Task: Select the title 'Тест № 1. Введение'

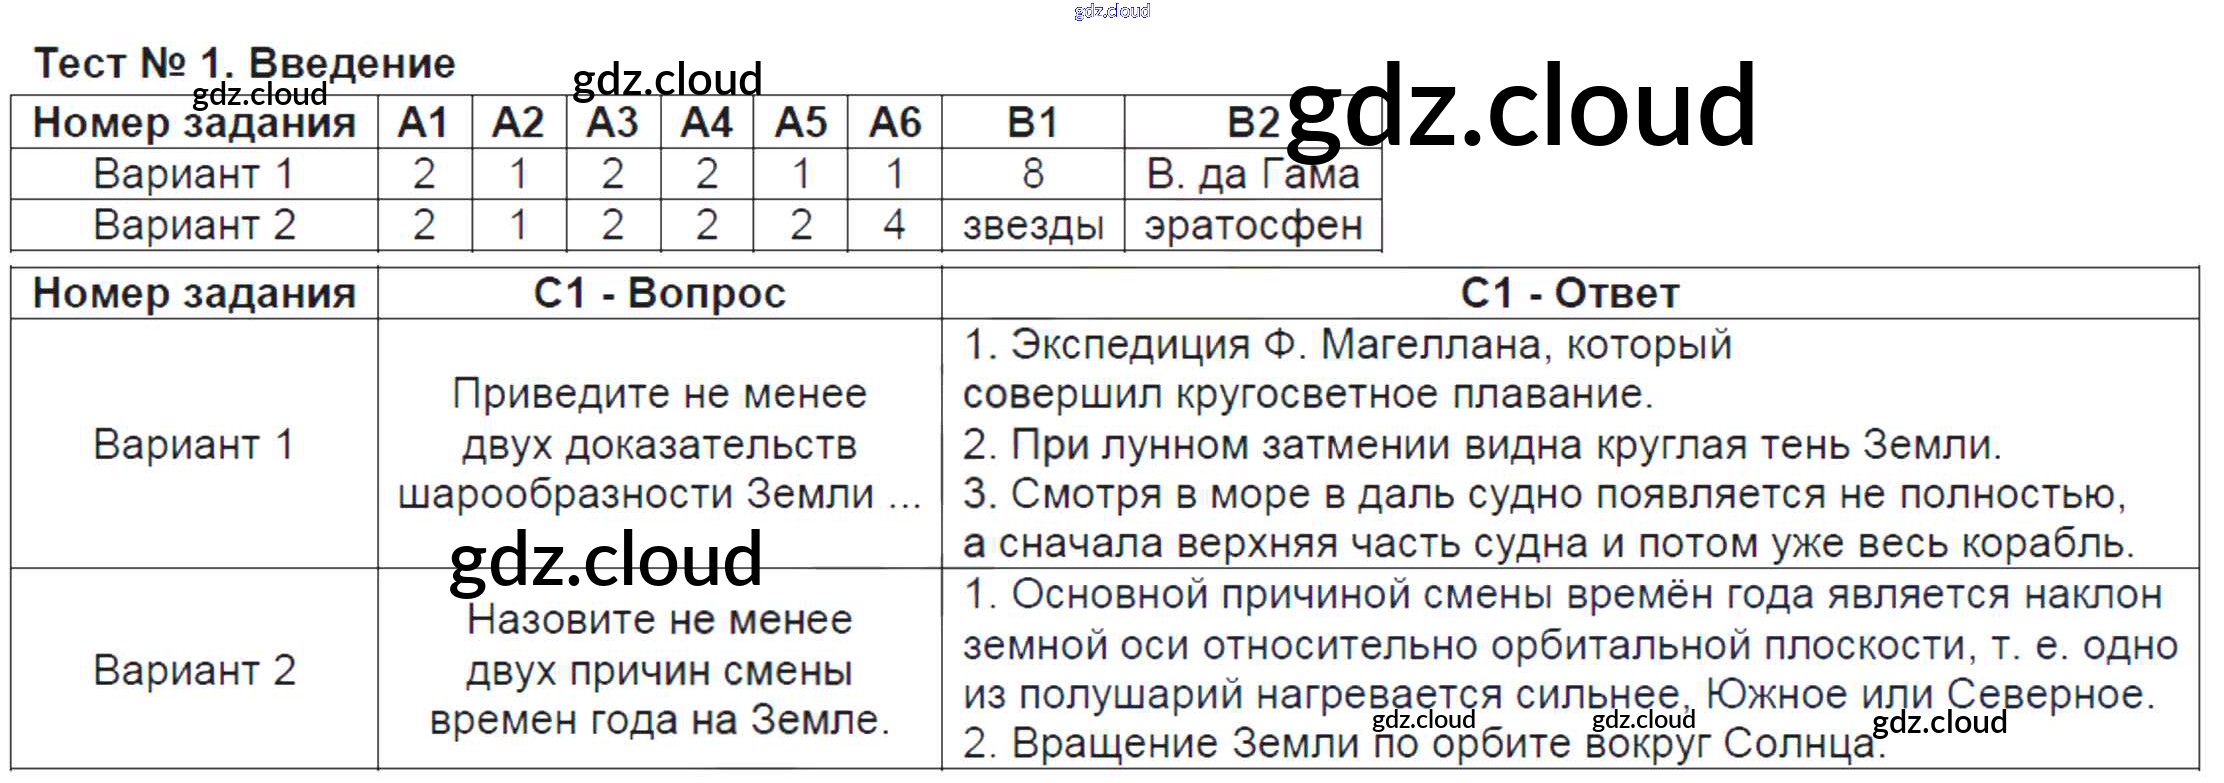Action: pos(245,64)
